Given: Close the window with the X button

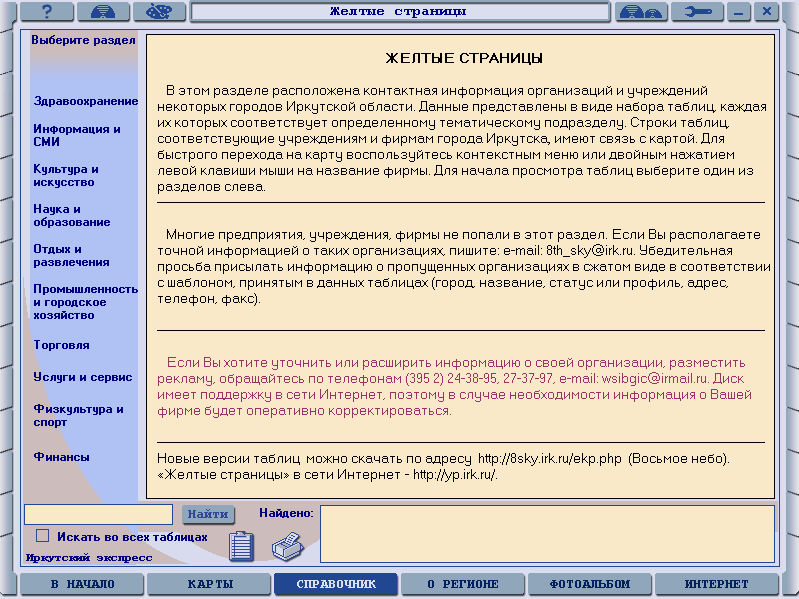Looking at the screenshot, I should 767,11.
